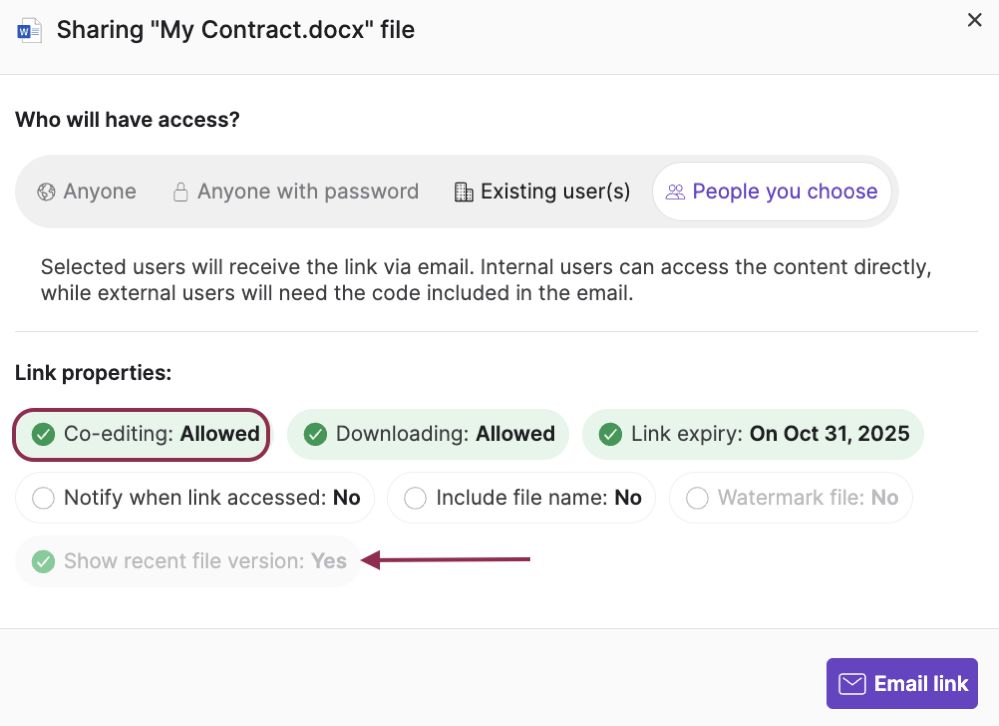Click the padlock icon before Anyone with password
999x726 pixels.
pos(180,191)
